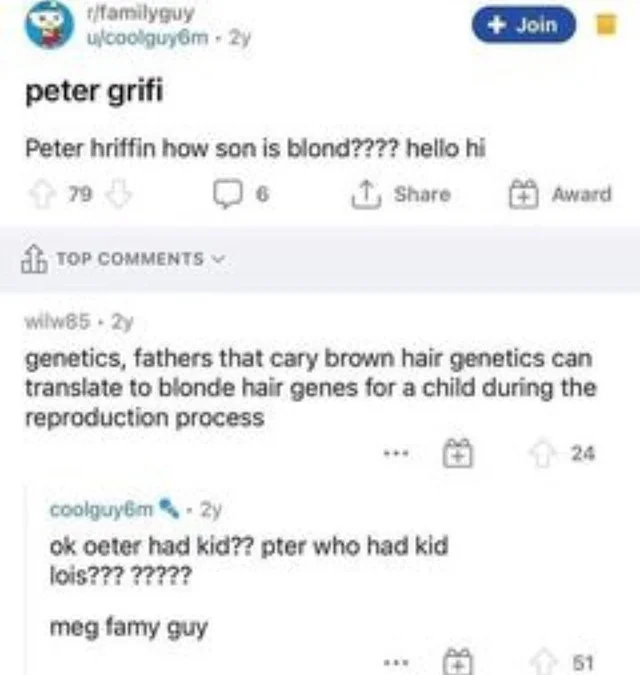Open coolguy6m's name on the reply comment
This screenshot has height=675, width=640.
pos(102,509)
